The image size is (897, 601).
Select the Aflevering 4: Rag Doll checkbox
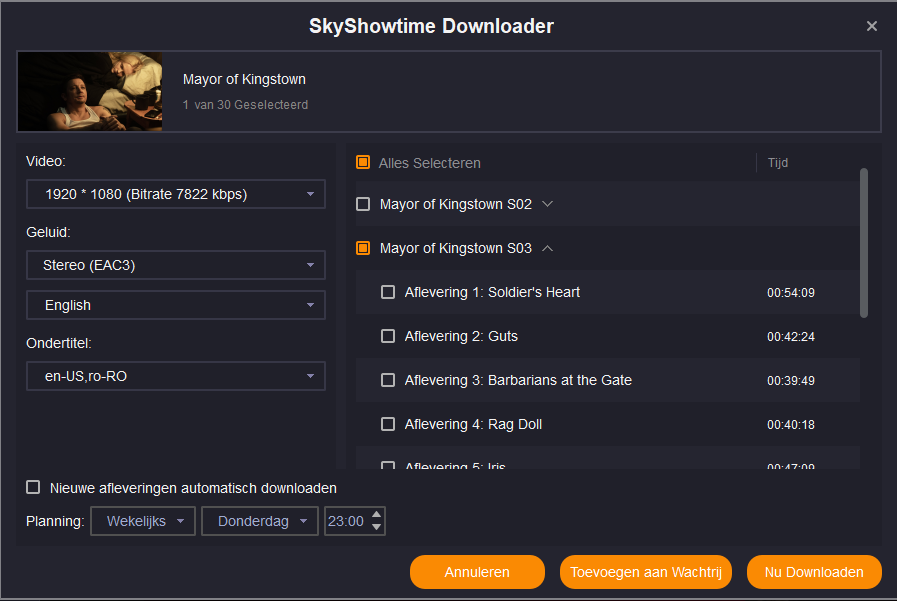[388, 424]
